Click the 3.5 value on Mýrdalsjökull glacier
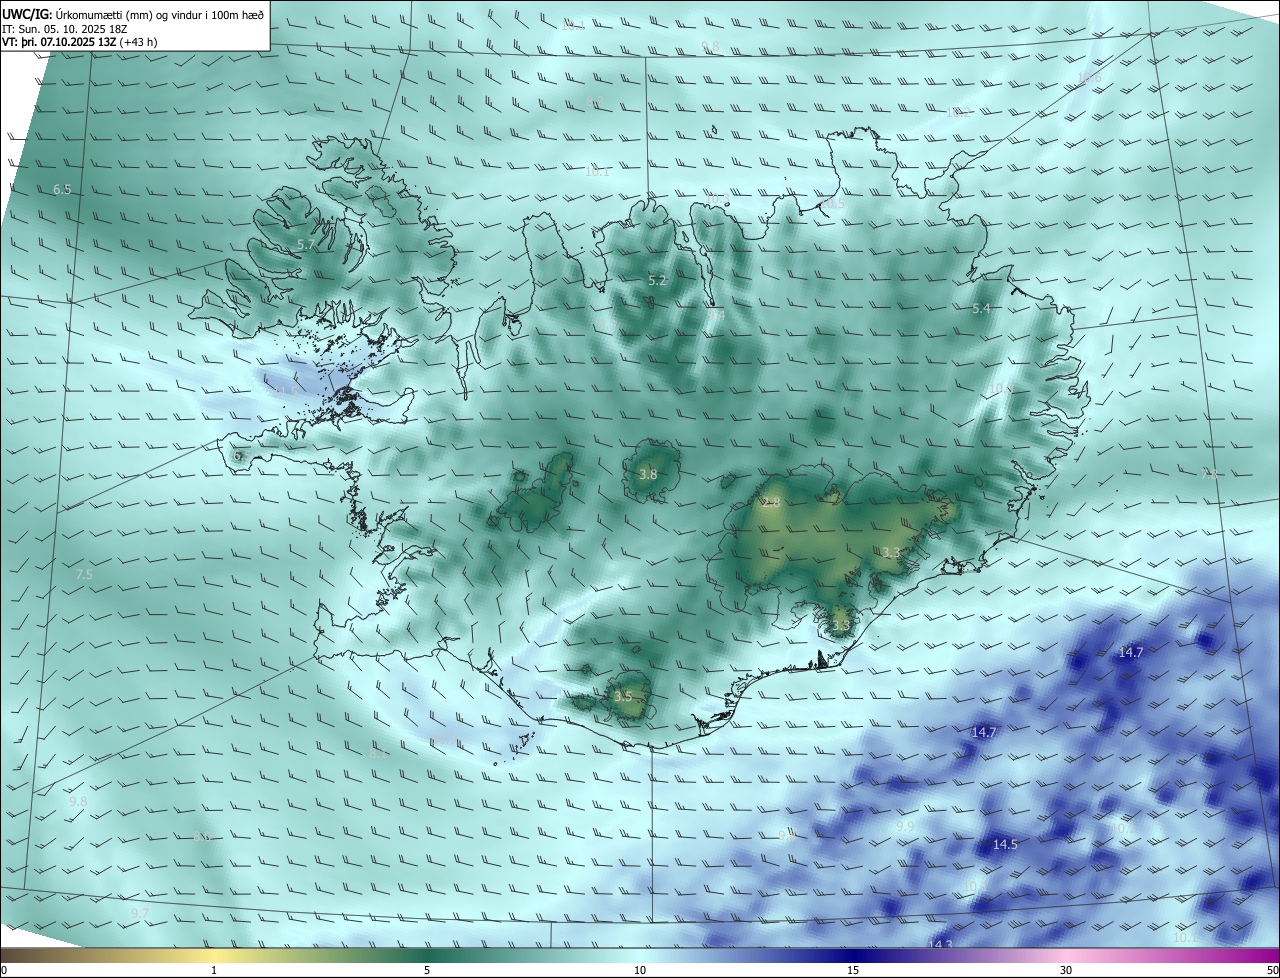The width and height of the screenshot is (1280, 978). pyautogui.click(x=623, y=696)
